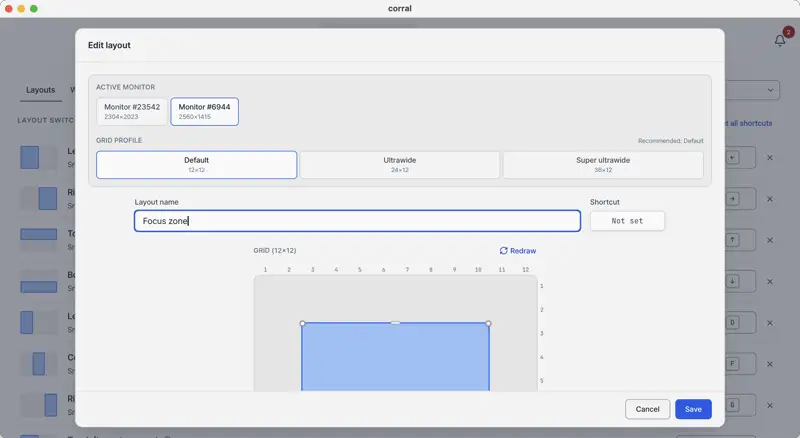800x438 pixels.
Task: Select the right-half layout thumbnail in background list
Action: [38, 199]
